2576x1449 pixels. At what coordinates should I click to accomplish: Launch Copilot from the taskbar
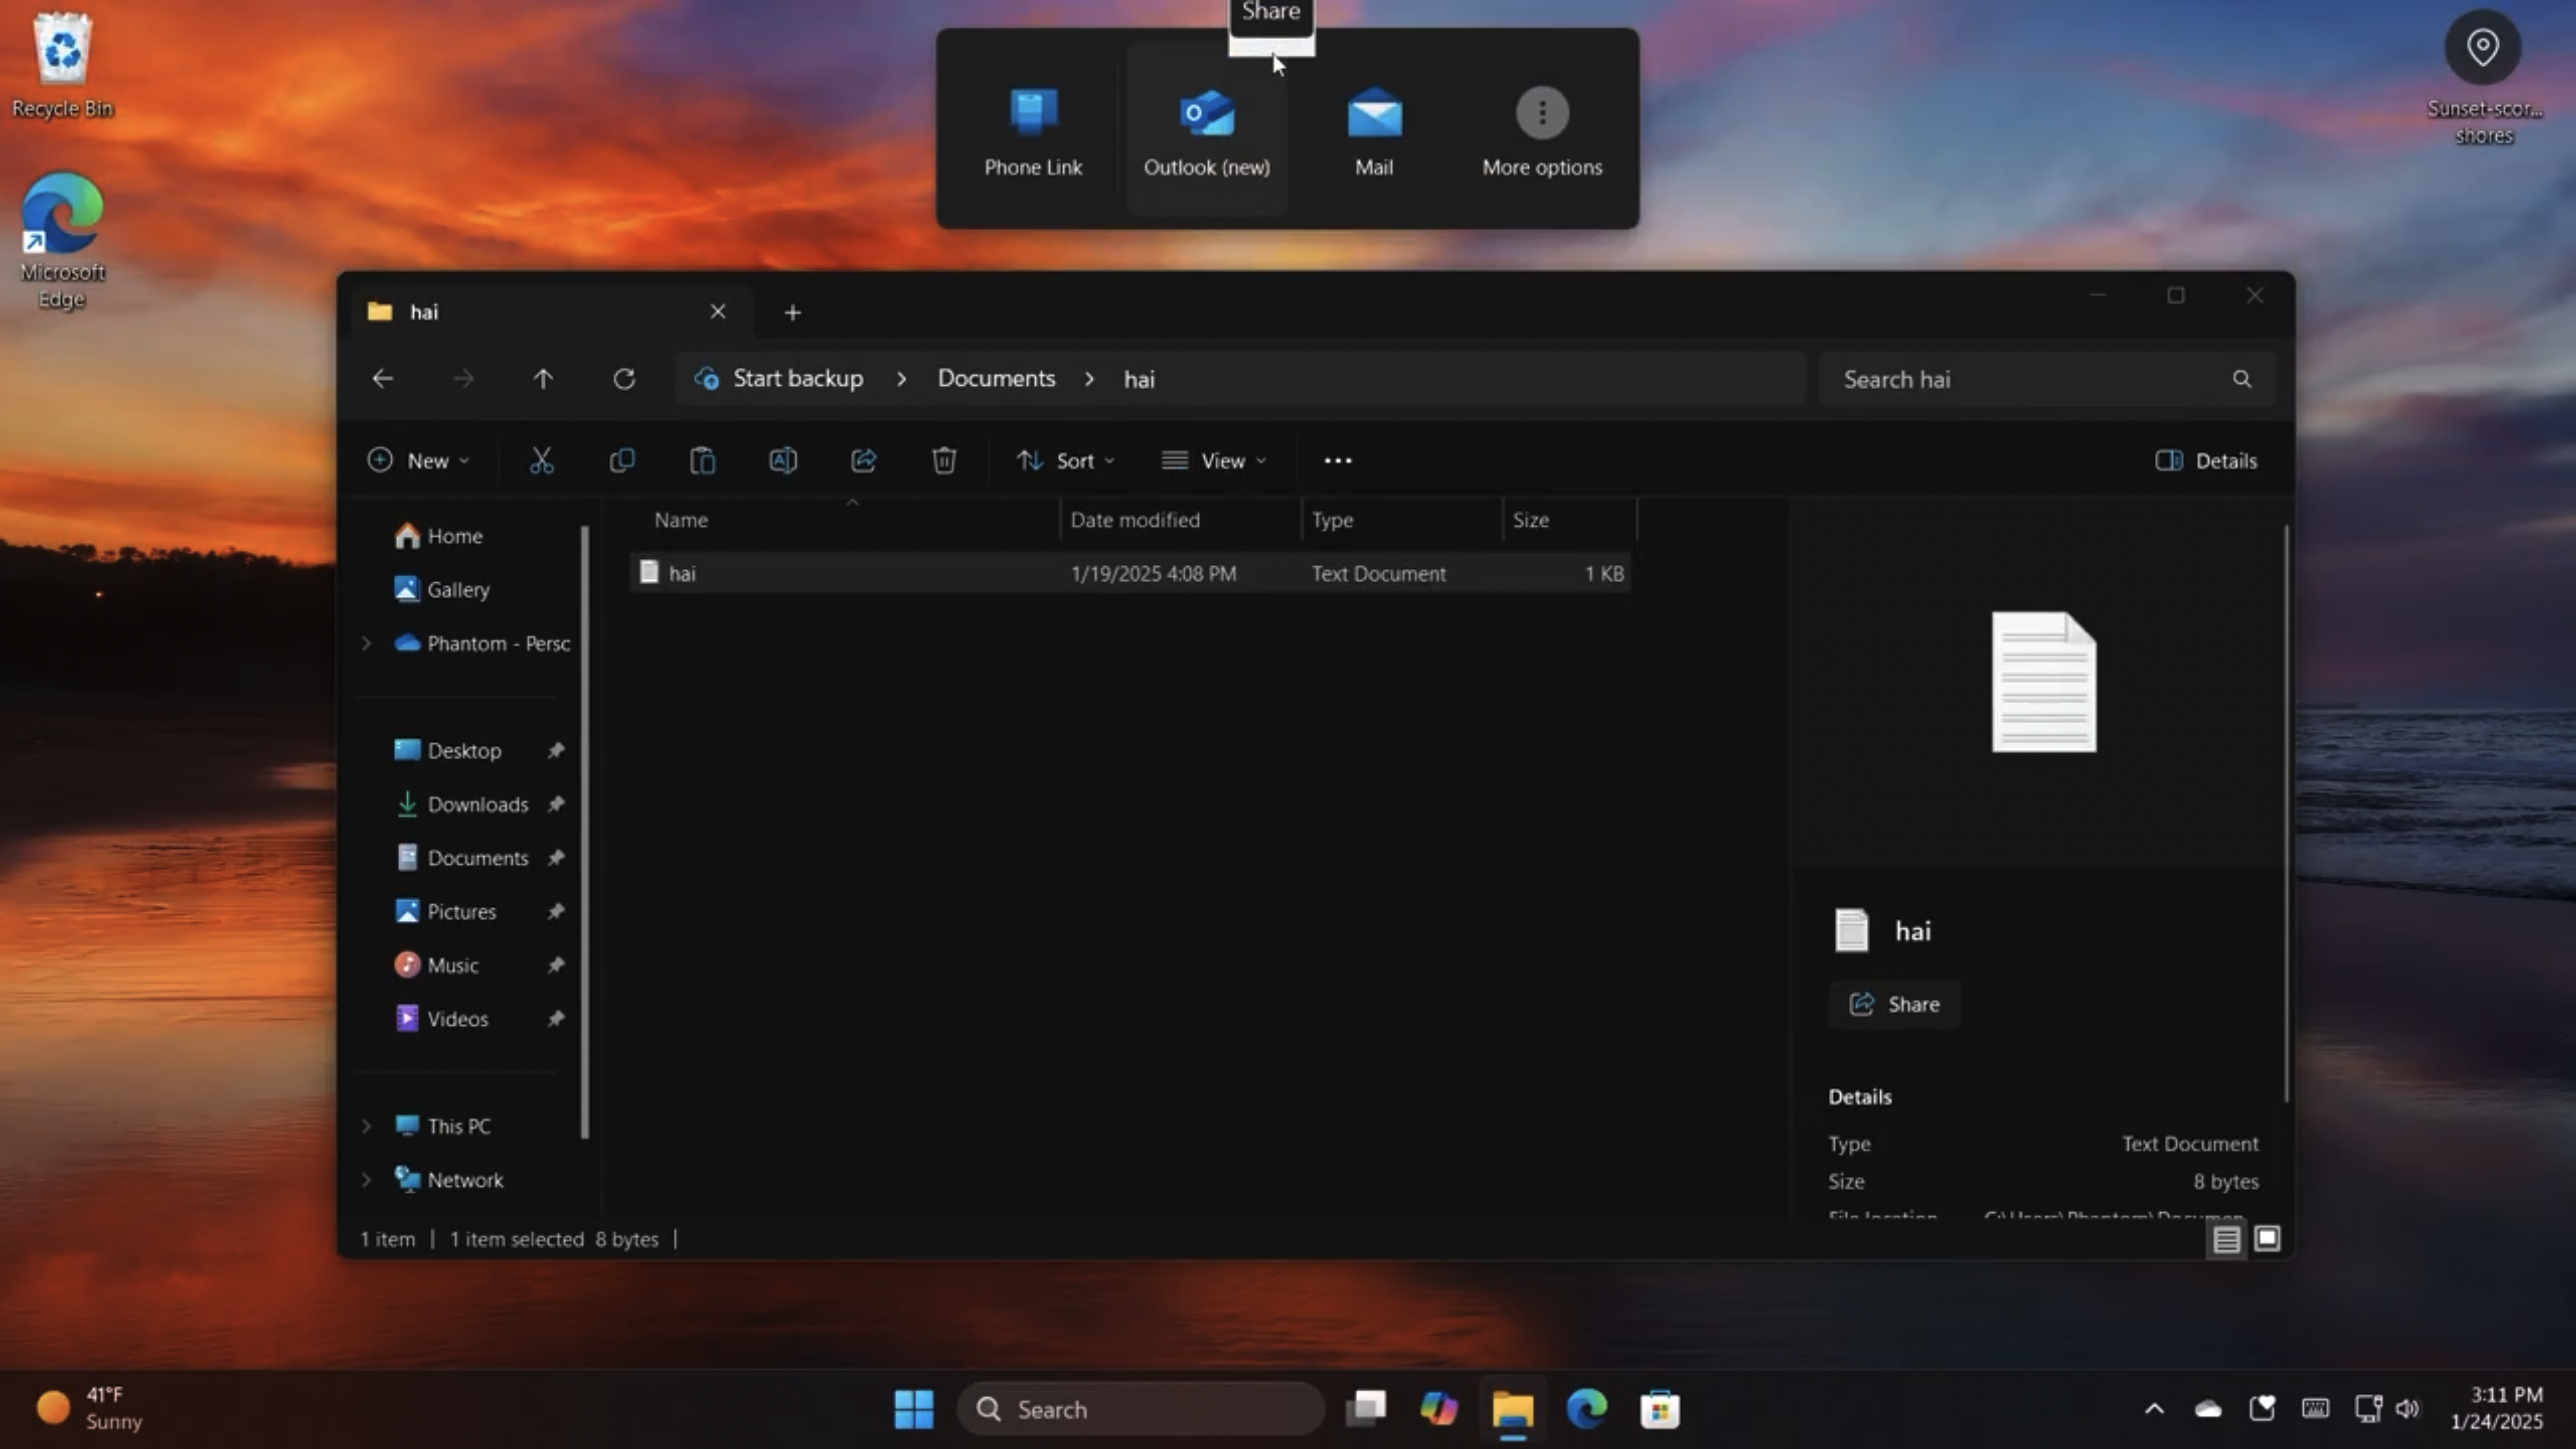coord(1439,1409)
